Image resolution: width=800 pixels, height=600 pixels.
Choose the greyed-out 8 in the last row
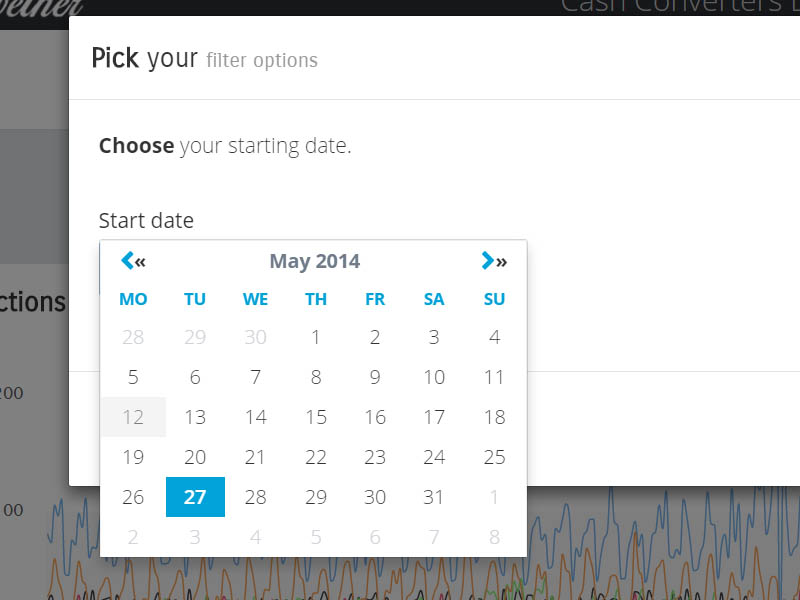(x=494, y=537)
